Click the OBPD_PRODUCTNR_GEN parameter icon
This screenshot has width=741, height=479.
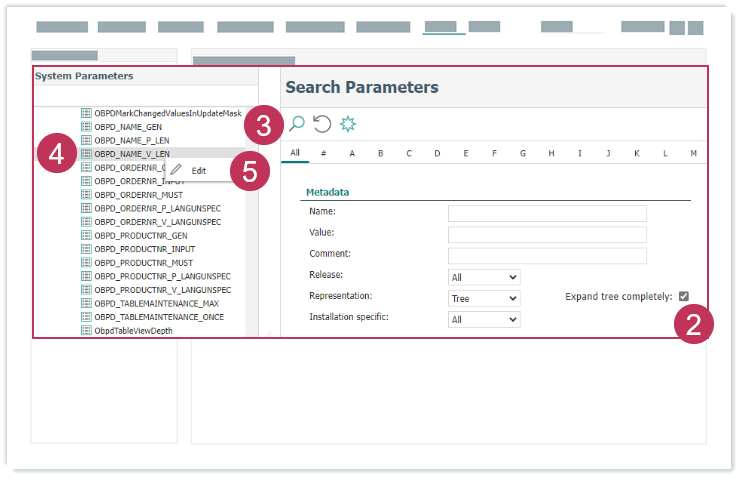86,235
